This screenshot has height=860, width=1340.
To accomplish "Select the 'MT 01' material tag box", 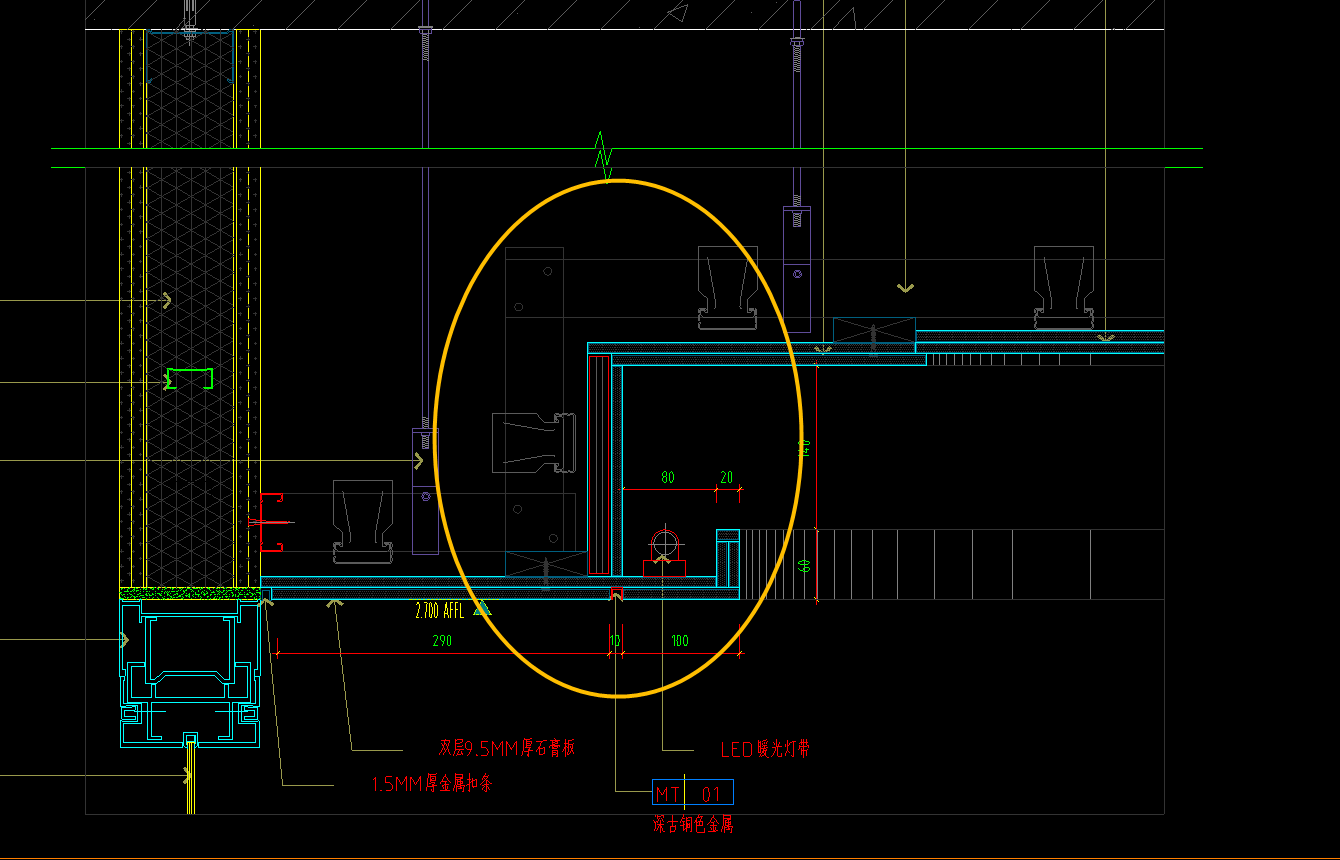I will click(x=693, y=793).
